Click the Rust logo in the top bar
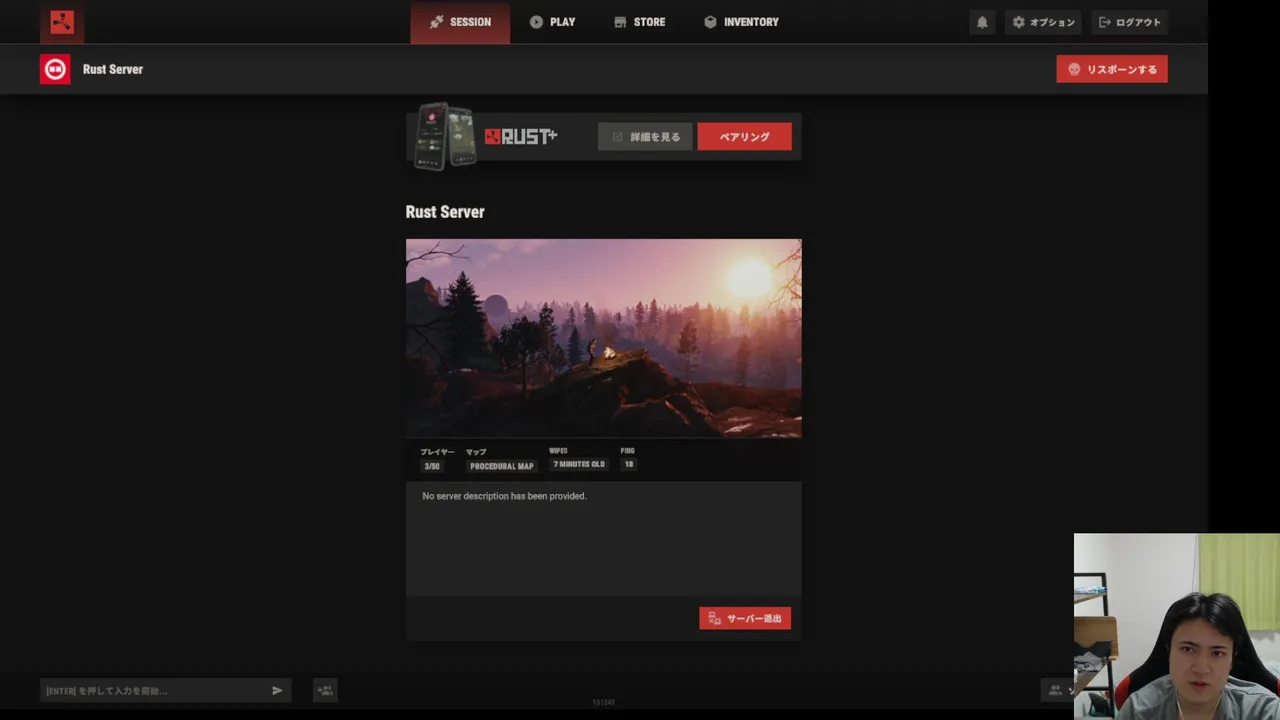This screenshot has height=720, width=1280. tap(62, 22)
